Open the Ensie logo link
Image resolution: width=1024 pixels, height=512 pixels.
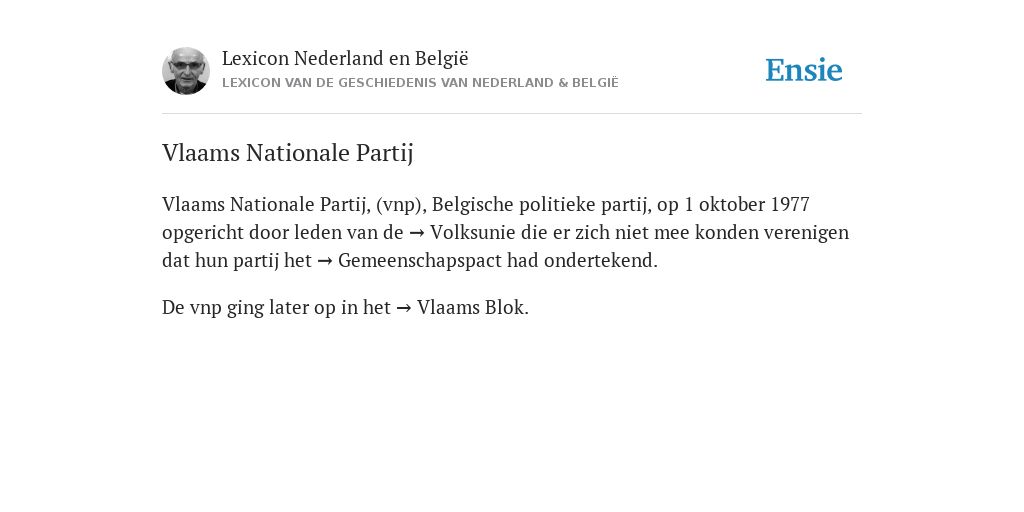click(x=804, y=70)
